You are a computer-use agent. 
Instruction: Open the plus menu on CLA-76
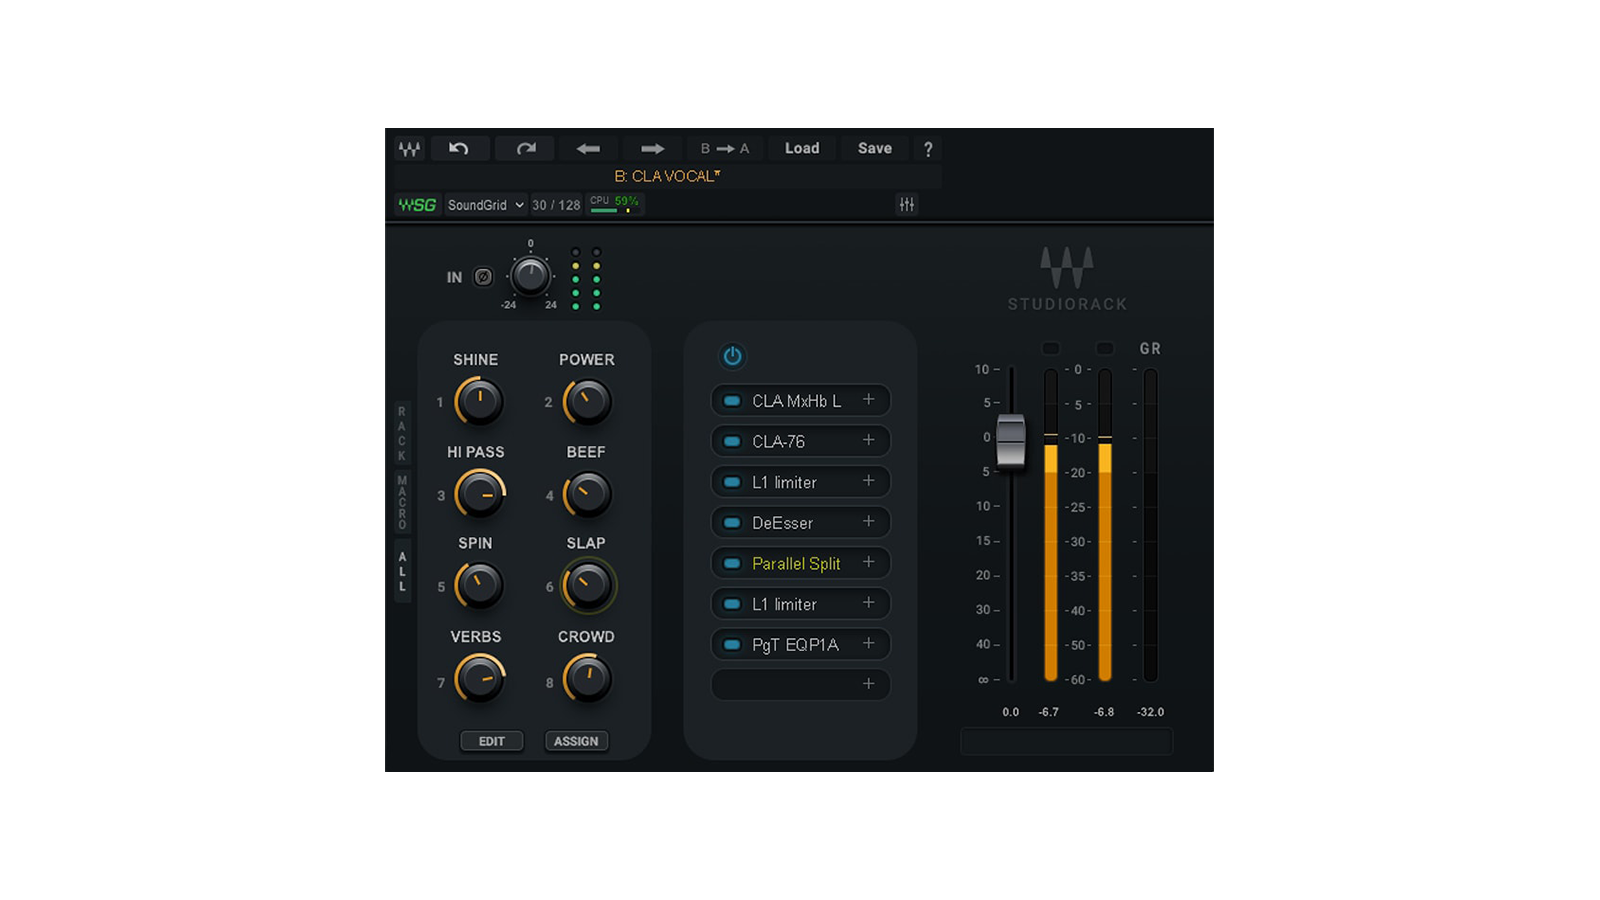point(869,440)
